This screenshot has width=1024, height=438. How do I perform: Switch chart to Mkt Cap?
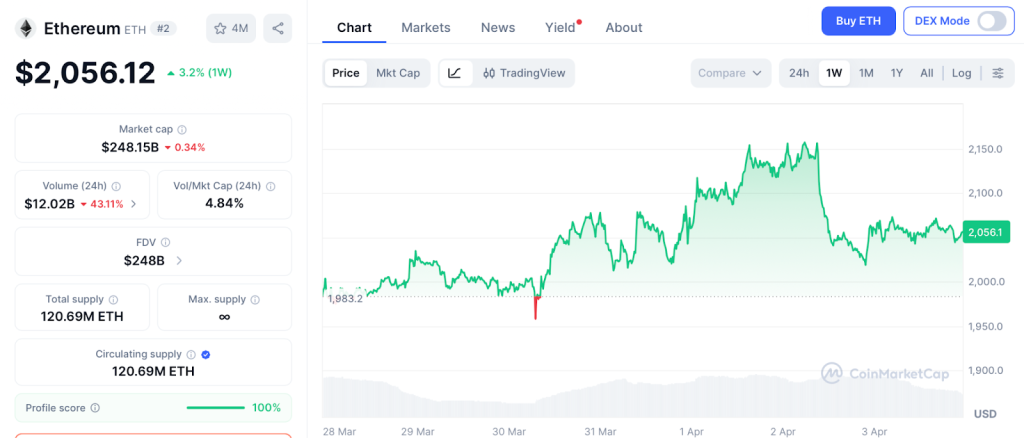[398, 73]
